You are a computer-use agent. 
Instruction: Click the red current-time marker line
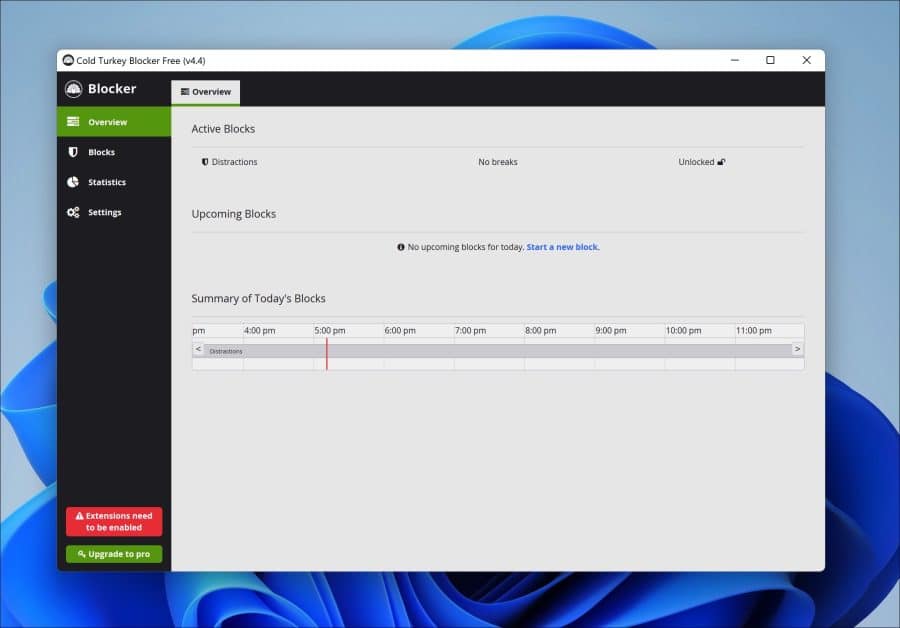tap(327, 354)
